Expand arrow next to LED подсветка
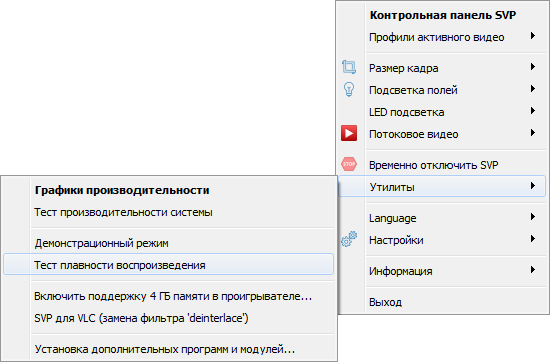 (533, 111)
